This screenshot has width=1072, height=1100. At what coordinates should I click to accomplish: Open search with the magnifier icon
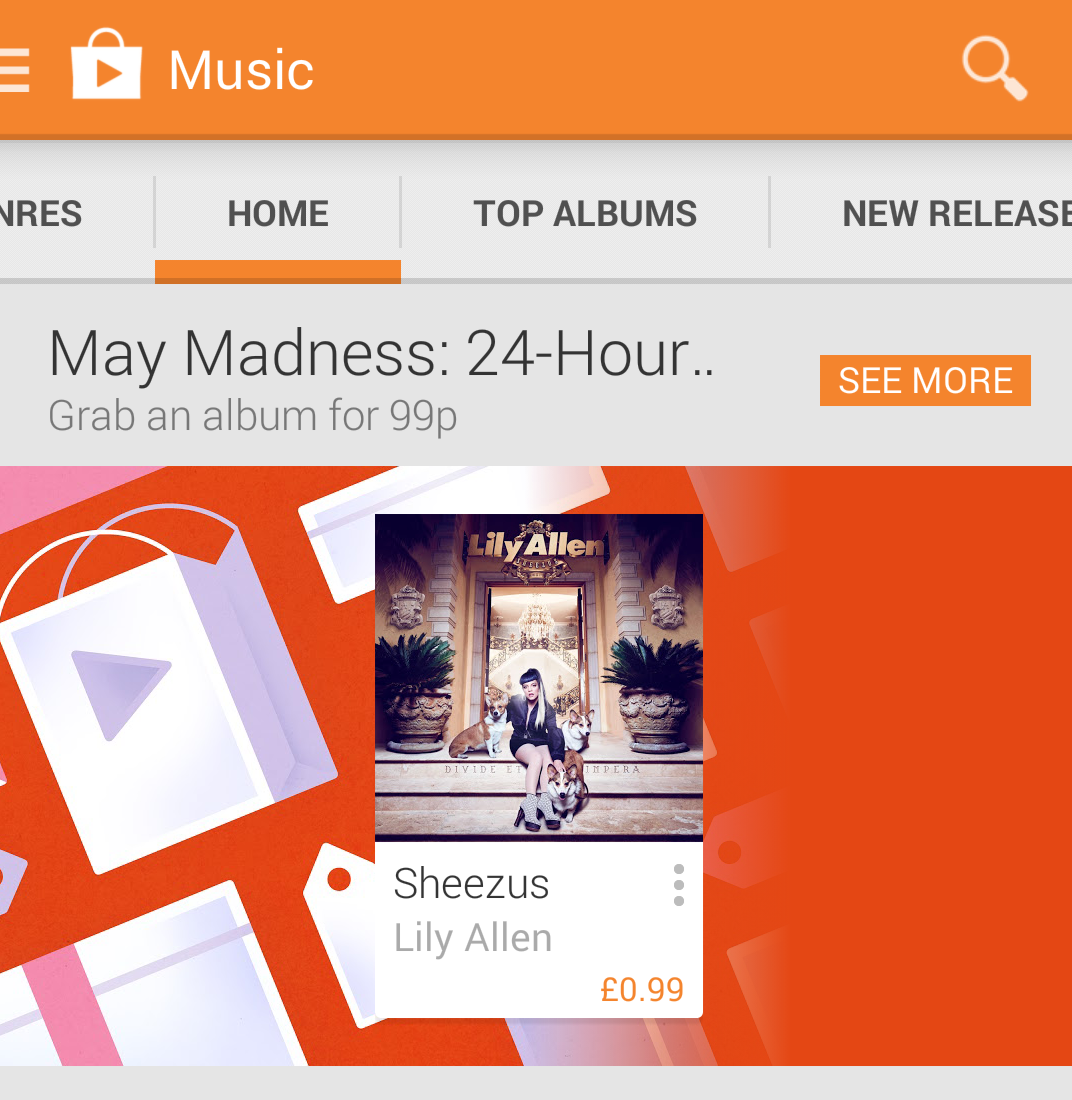pos(994,69)
